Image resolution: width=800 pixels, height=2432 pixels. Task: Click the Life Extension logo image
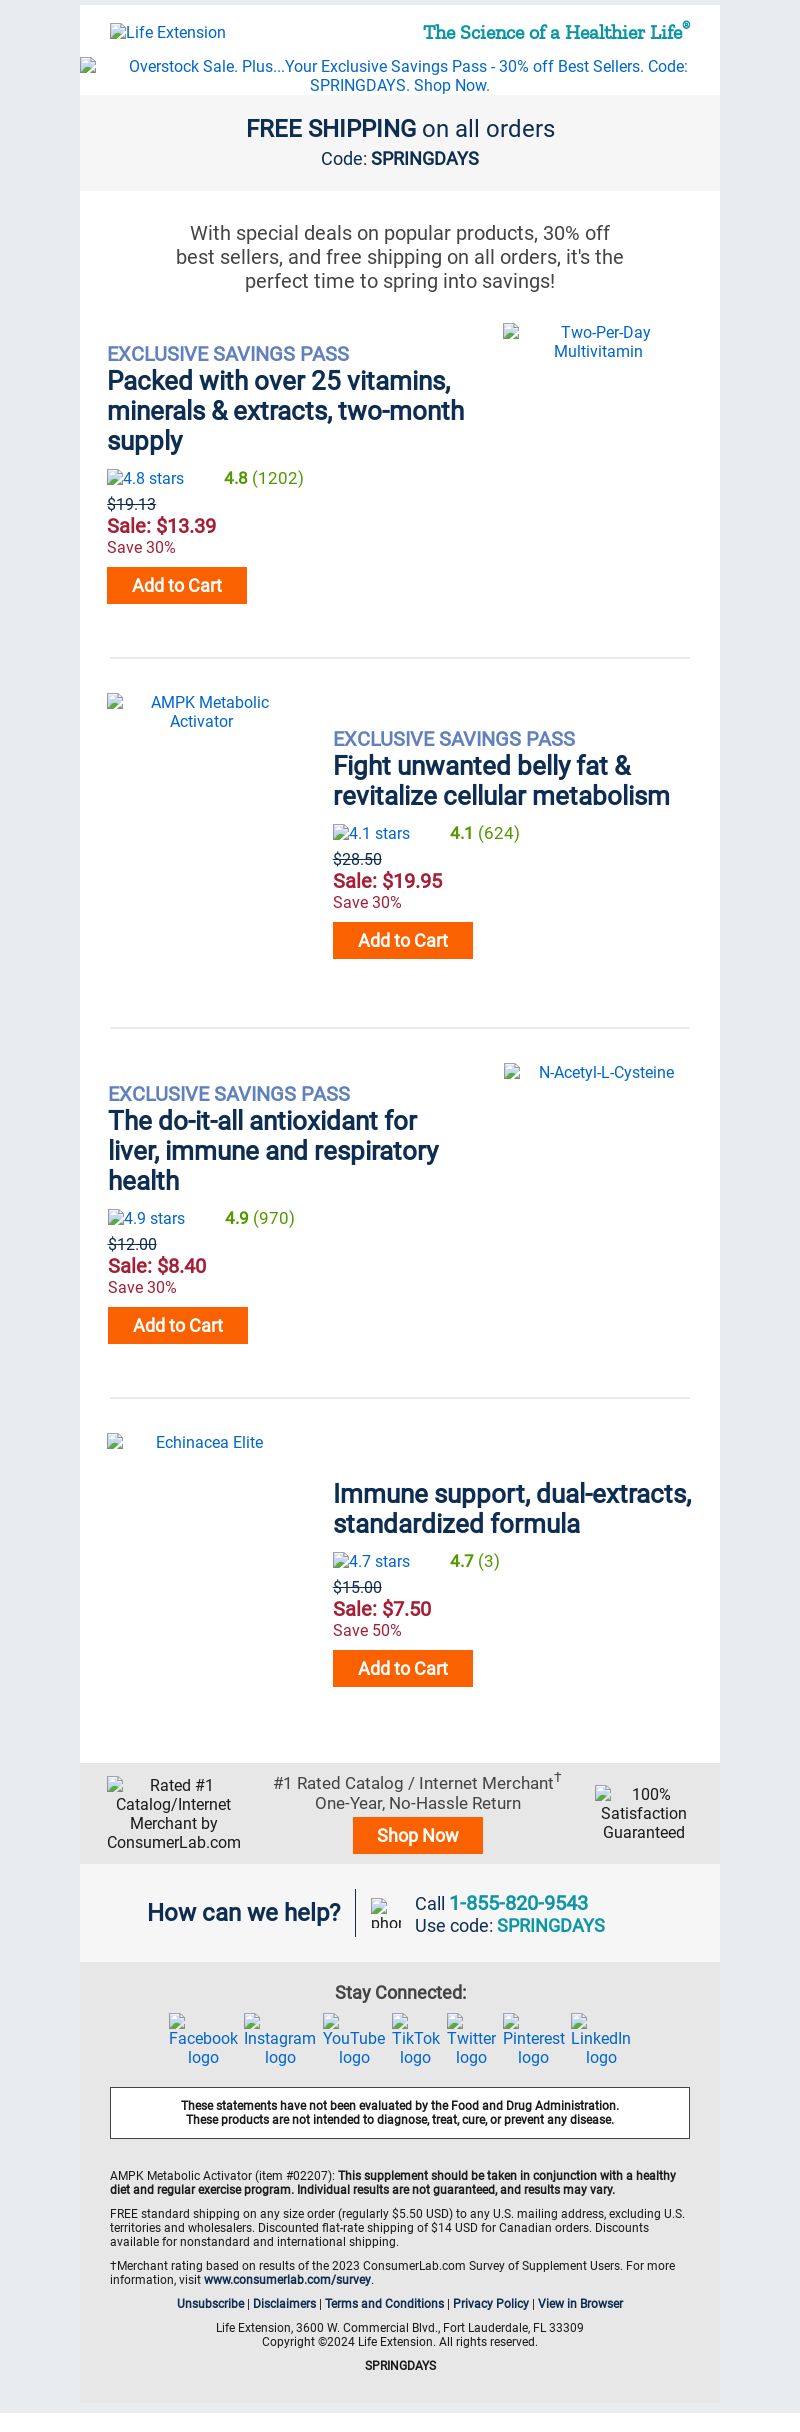point(168,32)
